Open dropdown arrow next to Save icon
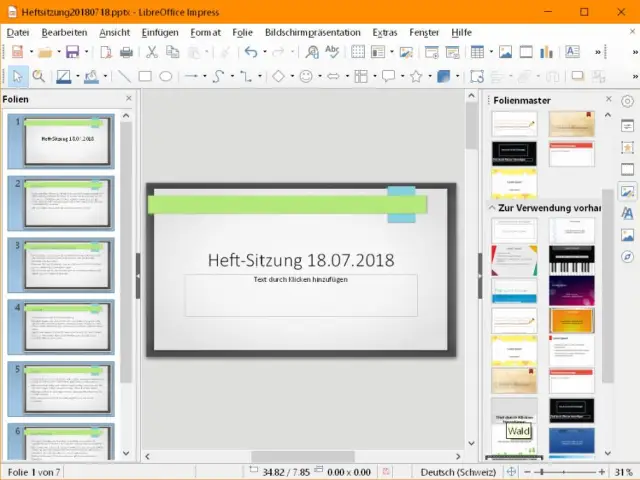 tap(87, 52)
